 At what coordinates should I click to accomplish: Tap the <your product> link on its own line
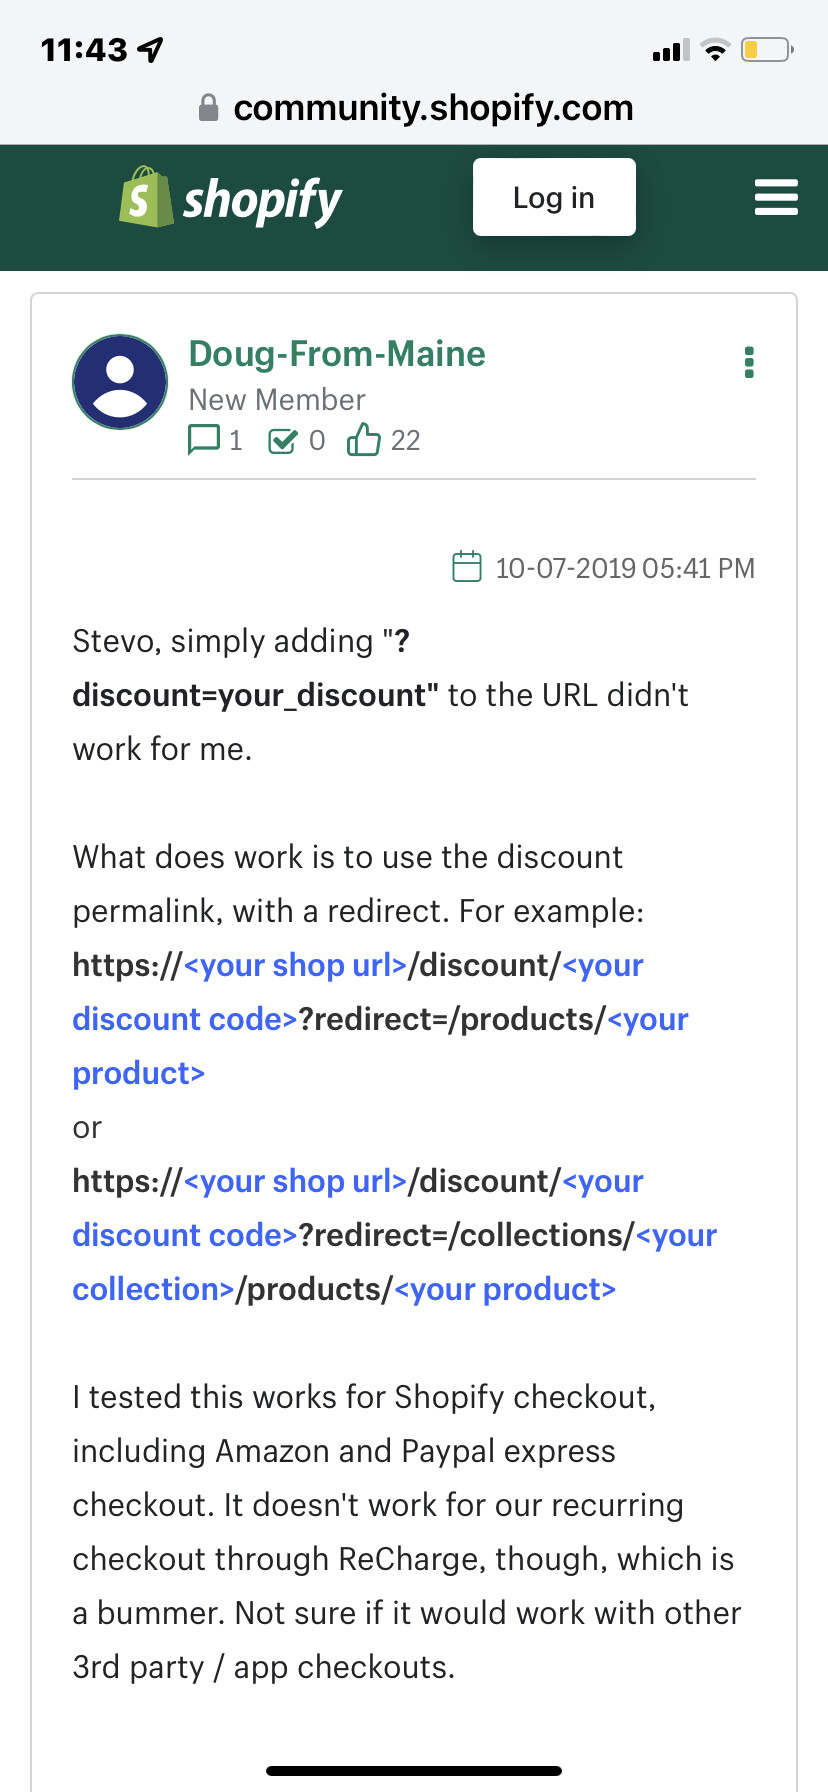click(x=138, y=1073)
